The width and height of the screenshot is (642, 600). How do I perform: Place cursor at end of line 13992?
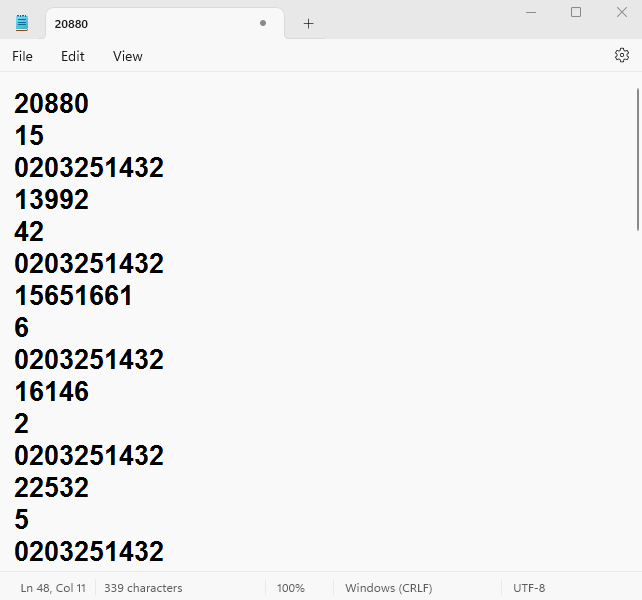pos(89,200)
